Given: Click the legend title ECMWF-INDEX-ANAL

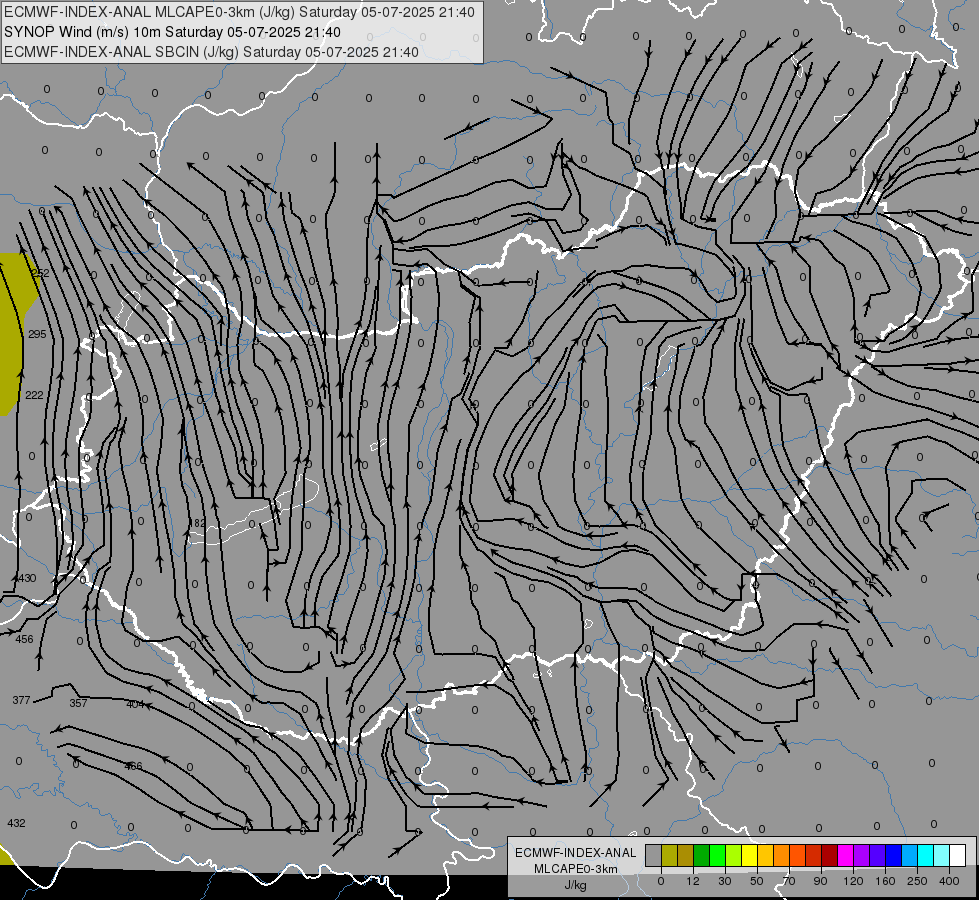Looking at the screenshot, I should pos(576,853).
